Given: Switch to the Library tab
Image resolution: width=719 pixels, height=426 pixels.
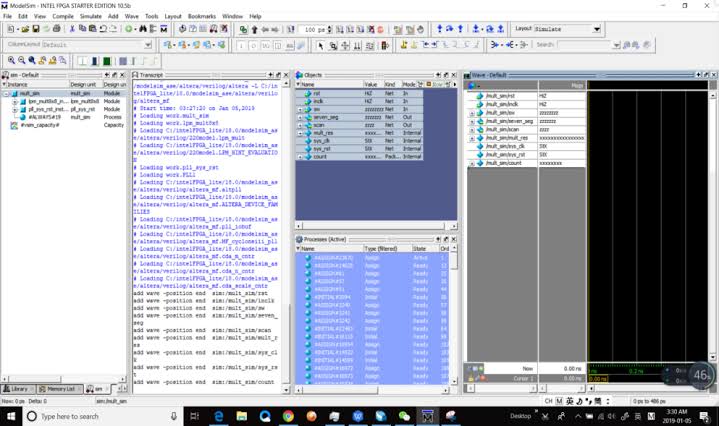Looking at the screenshot, I should 16,389.
